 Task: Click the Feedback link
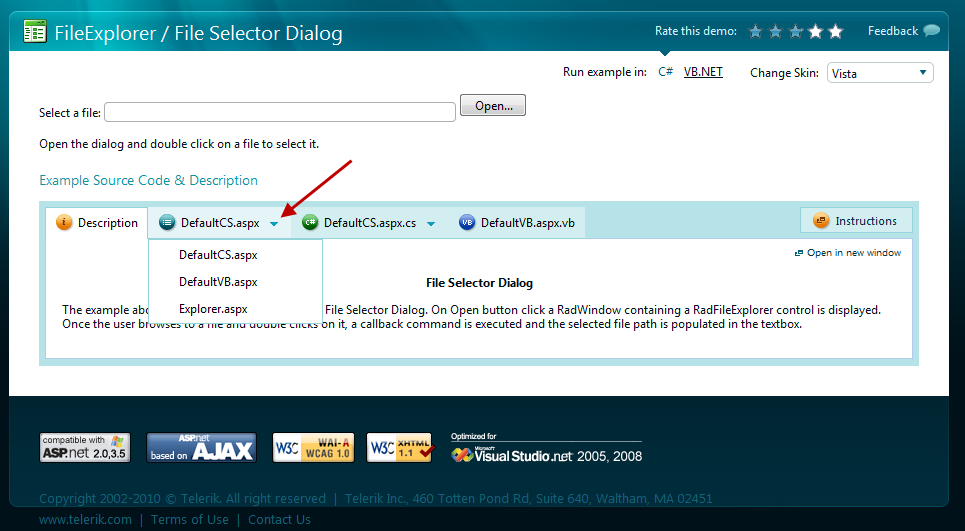[893, 31]
